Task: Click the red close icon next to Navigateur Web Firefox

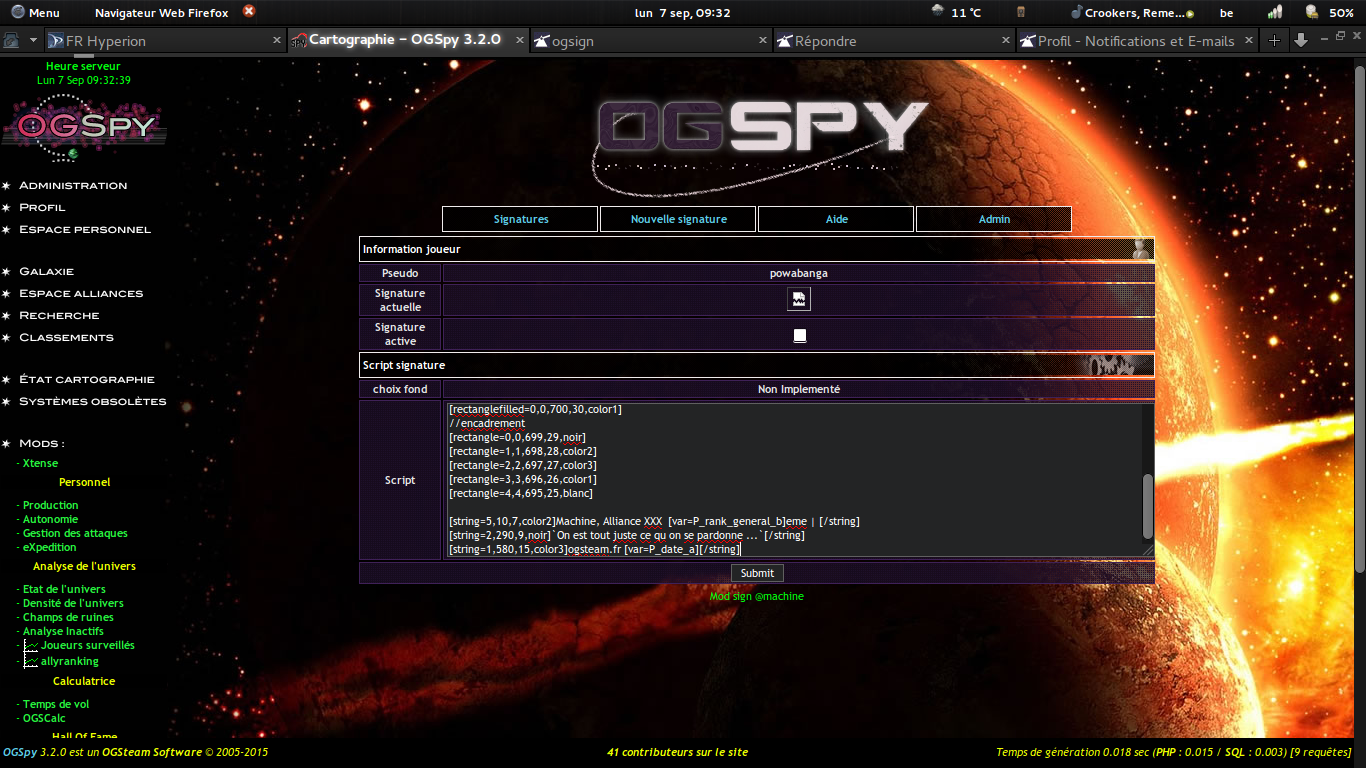Action: tap(249, 12)
